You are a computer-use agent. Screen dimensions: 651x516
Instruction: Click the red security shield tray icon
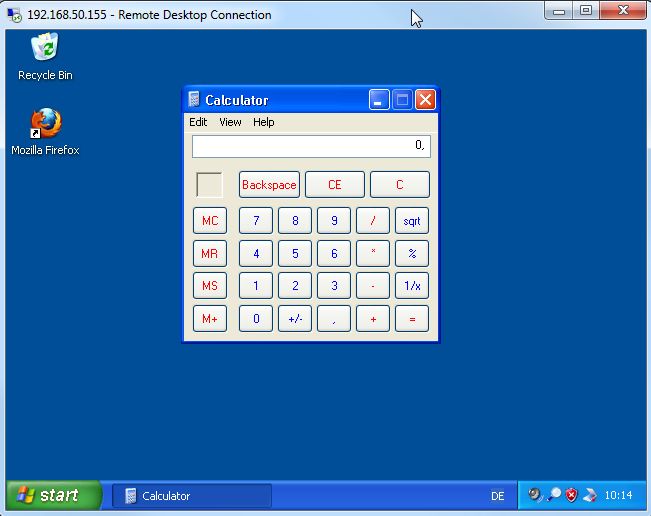coord(571,495)
